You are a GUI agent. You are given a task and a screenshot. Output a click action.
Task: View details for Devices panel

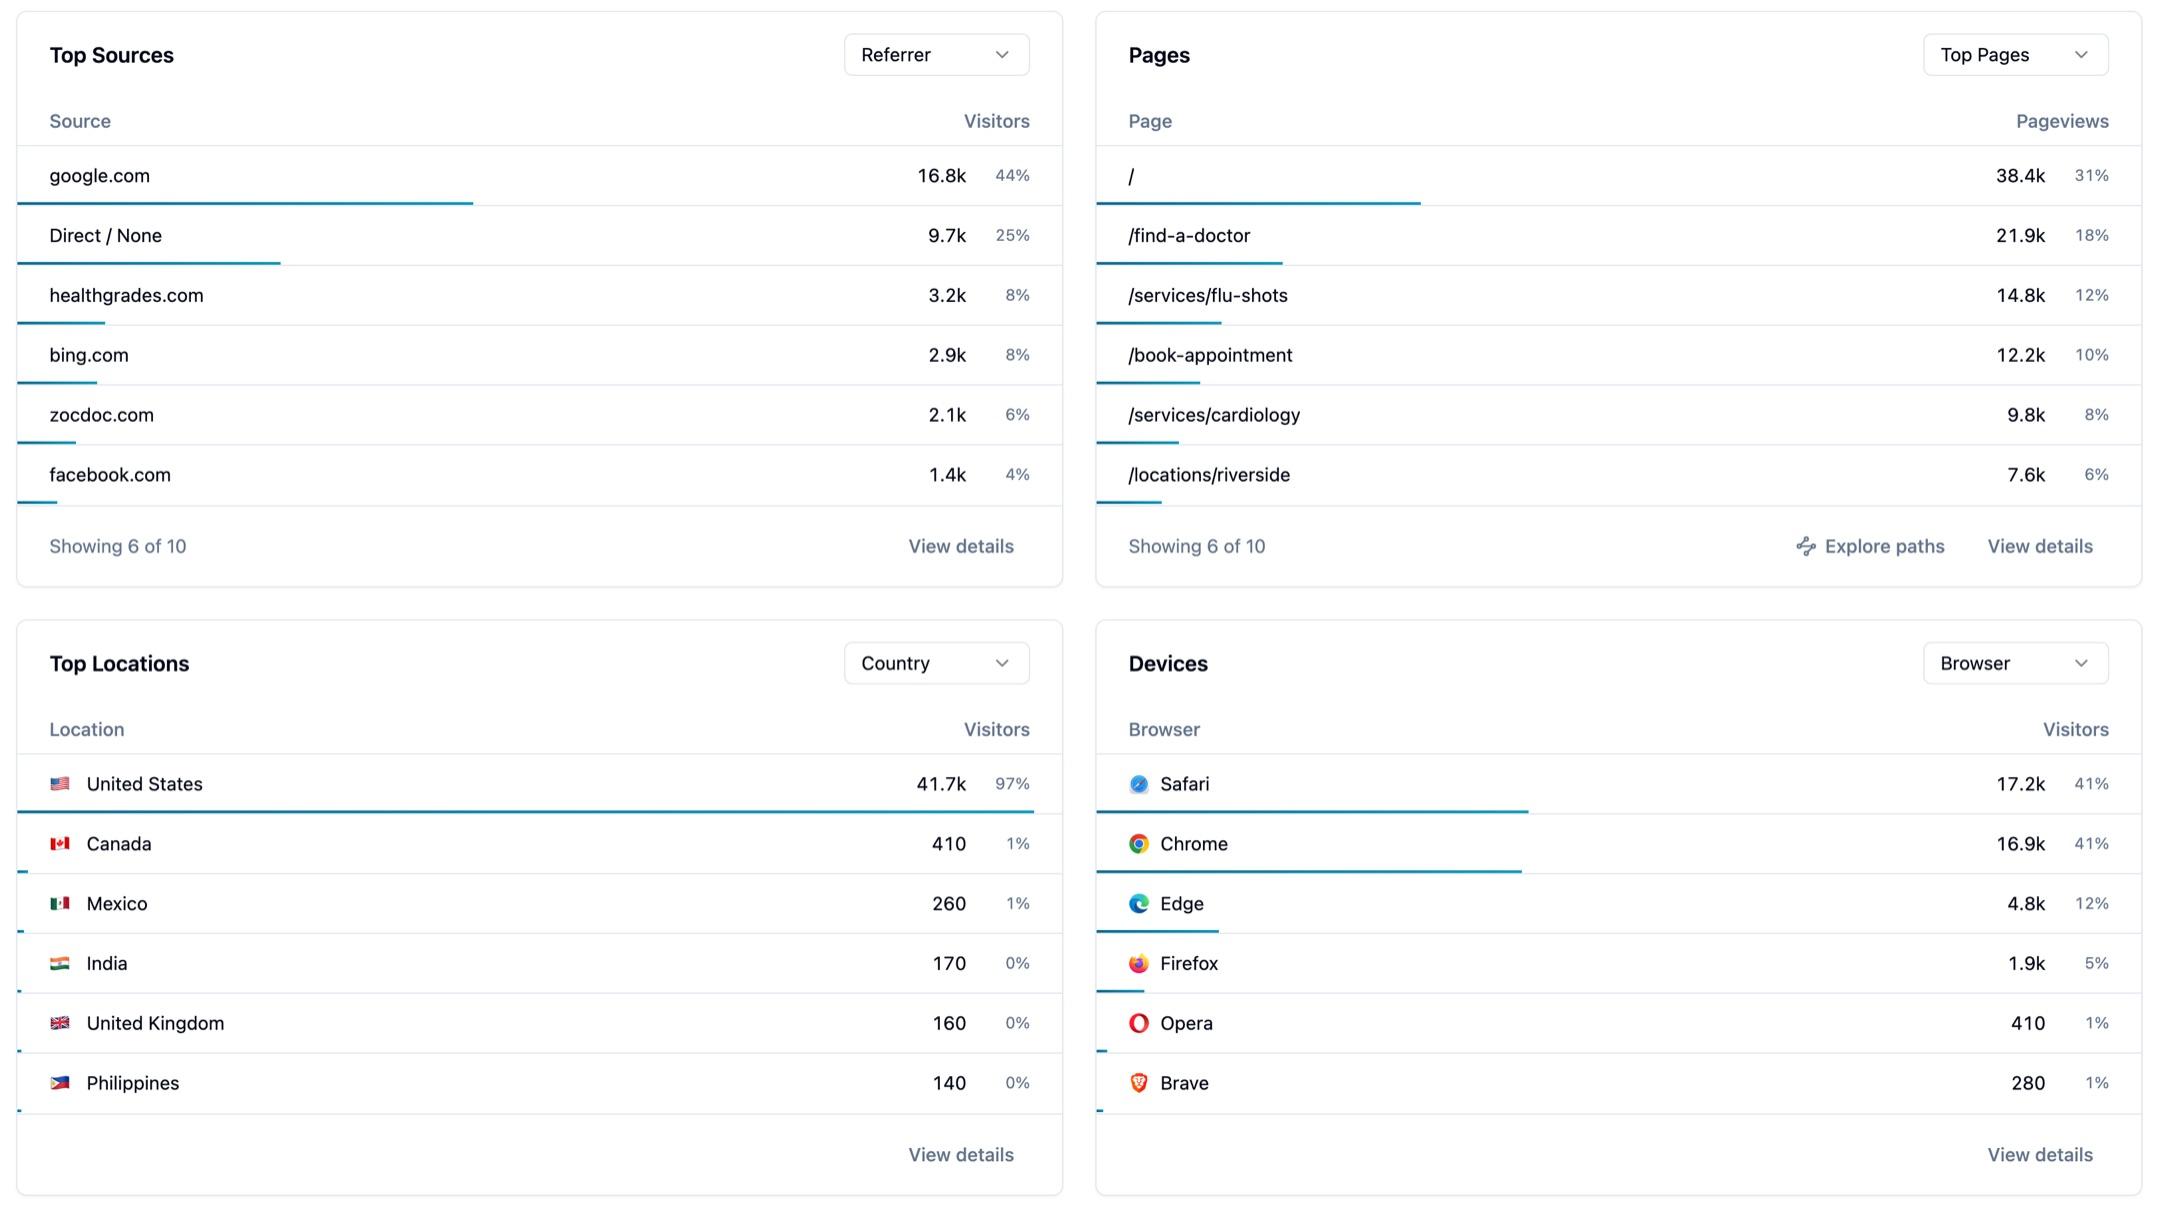click(x=2039, y=1155)
